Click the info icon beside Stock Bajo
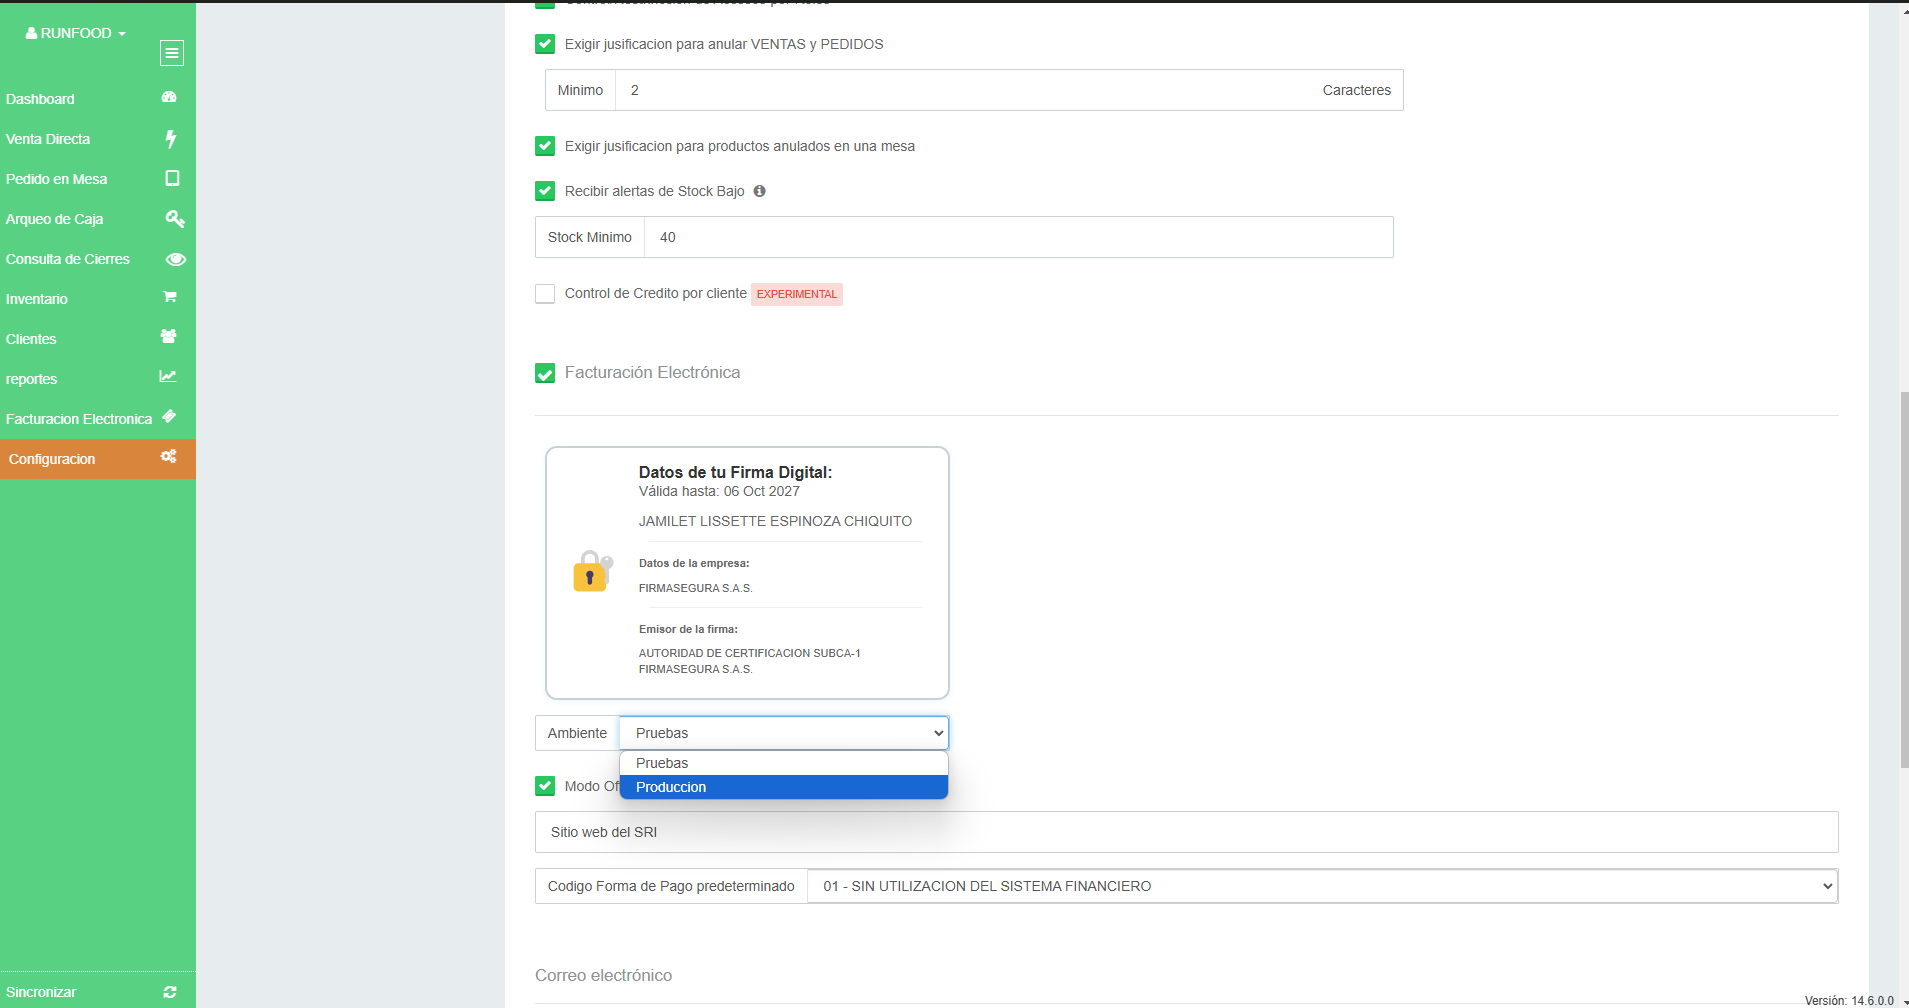1909x1008 pixels. pos(760,191)
